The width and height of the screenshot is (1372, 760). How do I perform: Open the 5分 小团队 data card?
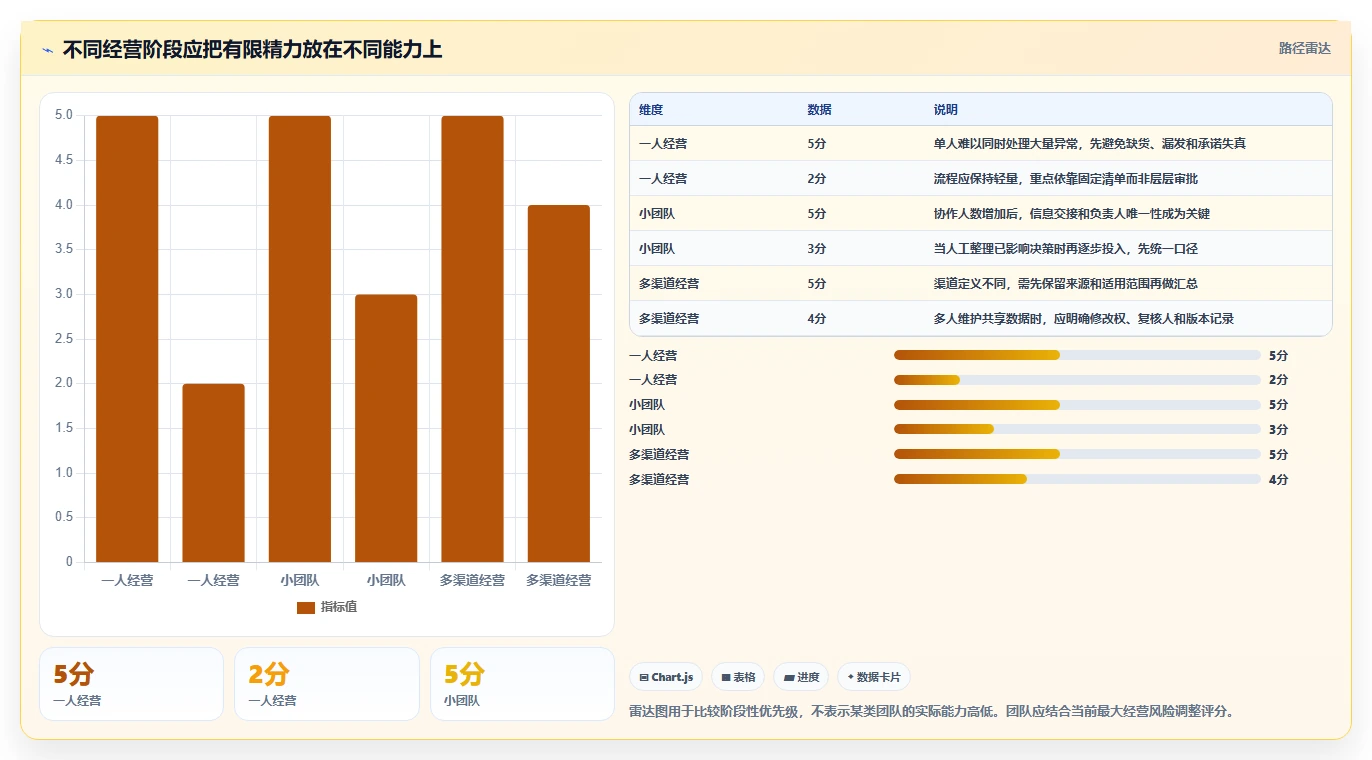pos(522,684)
